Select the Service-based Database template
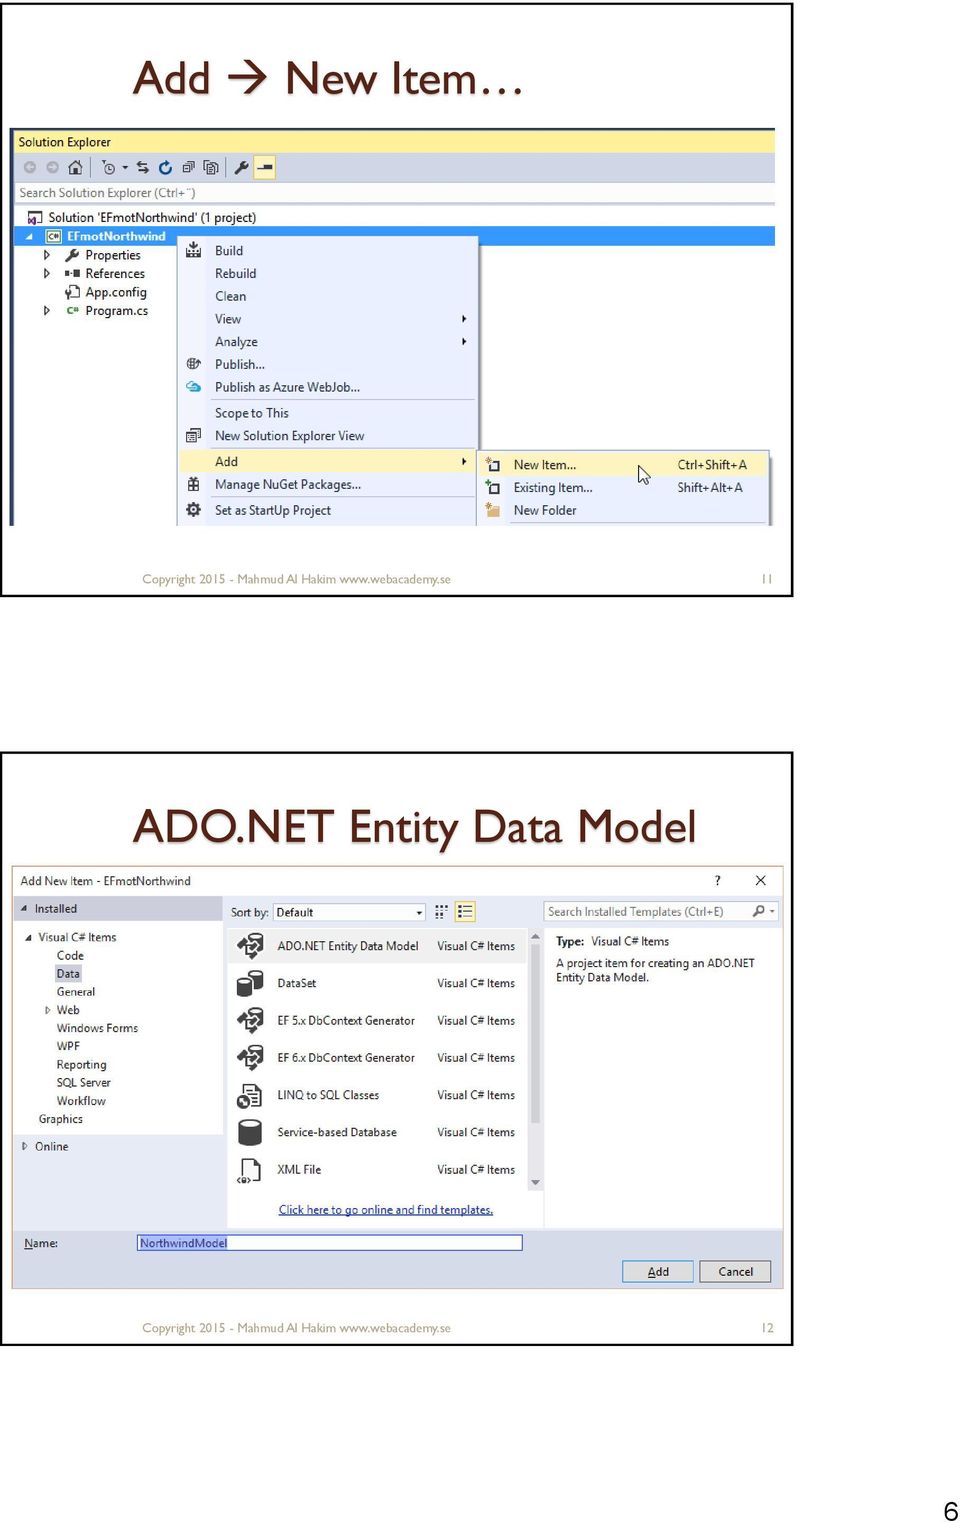Image resolution: width=960 pixels, height=1522 pixels. (378, 1133)
